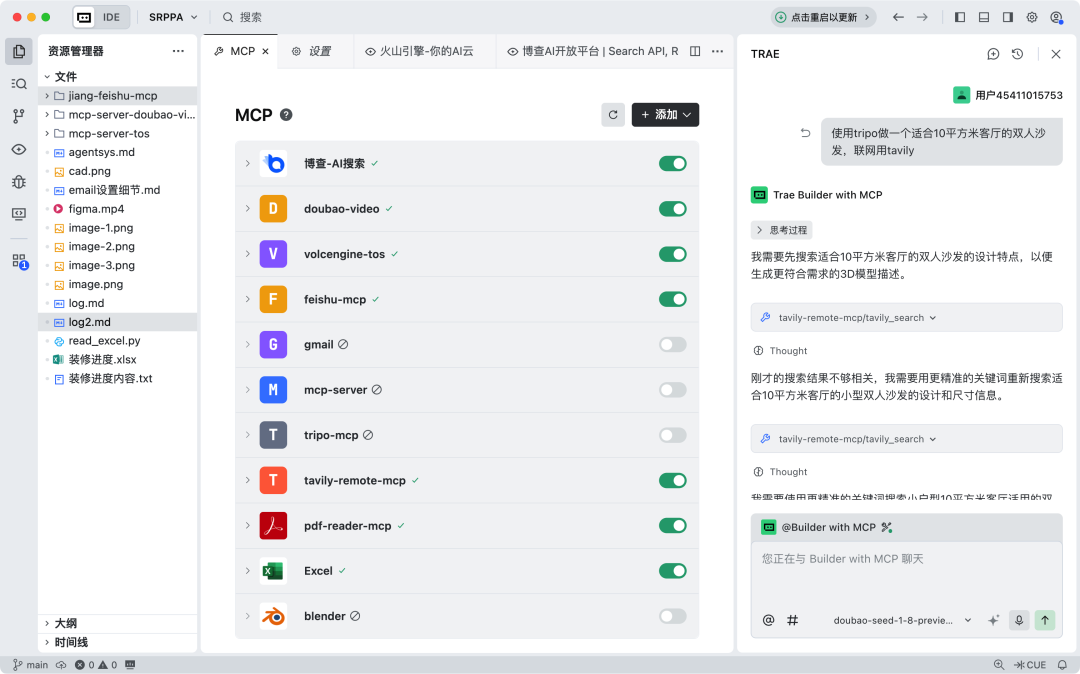Switch to the 设置 tab

pos(314,51)
